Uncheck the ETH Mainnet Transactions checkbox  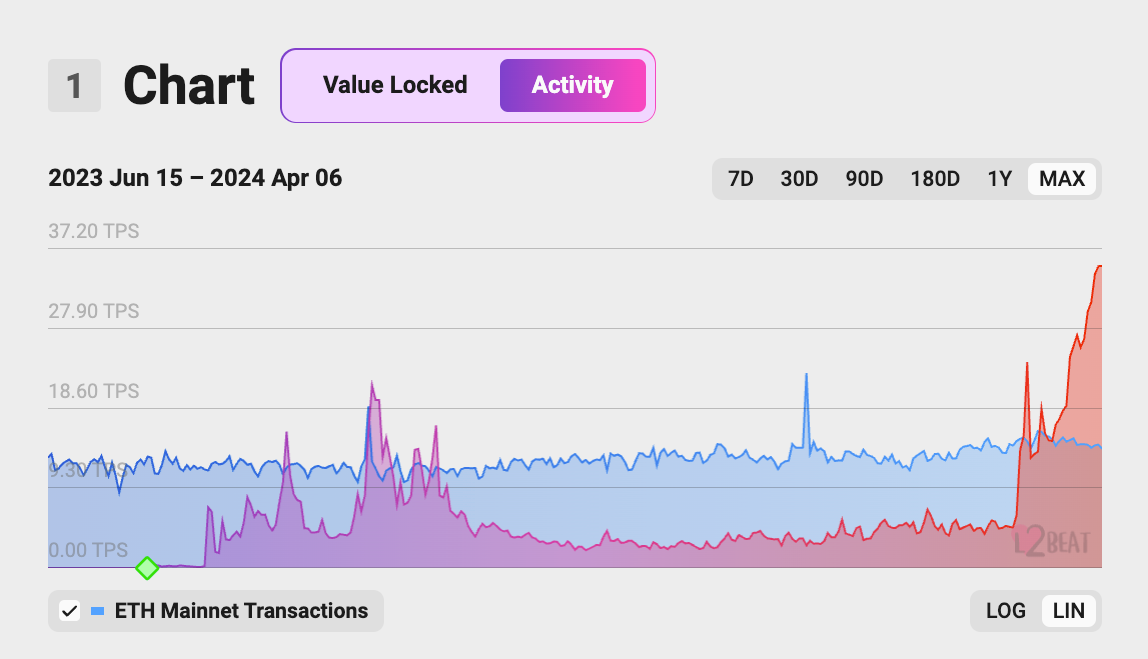(x=69, y=610)
